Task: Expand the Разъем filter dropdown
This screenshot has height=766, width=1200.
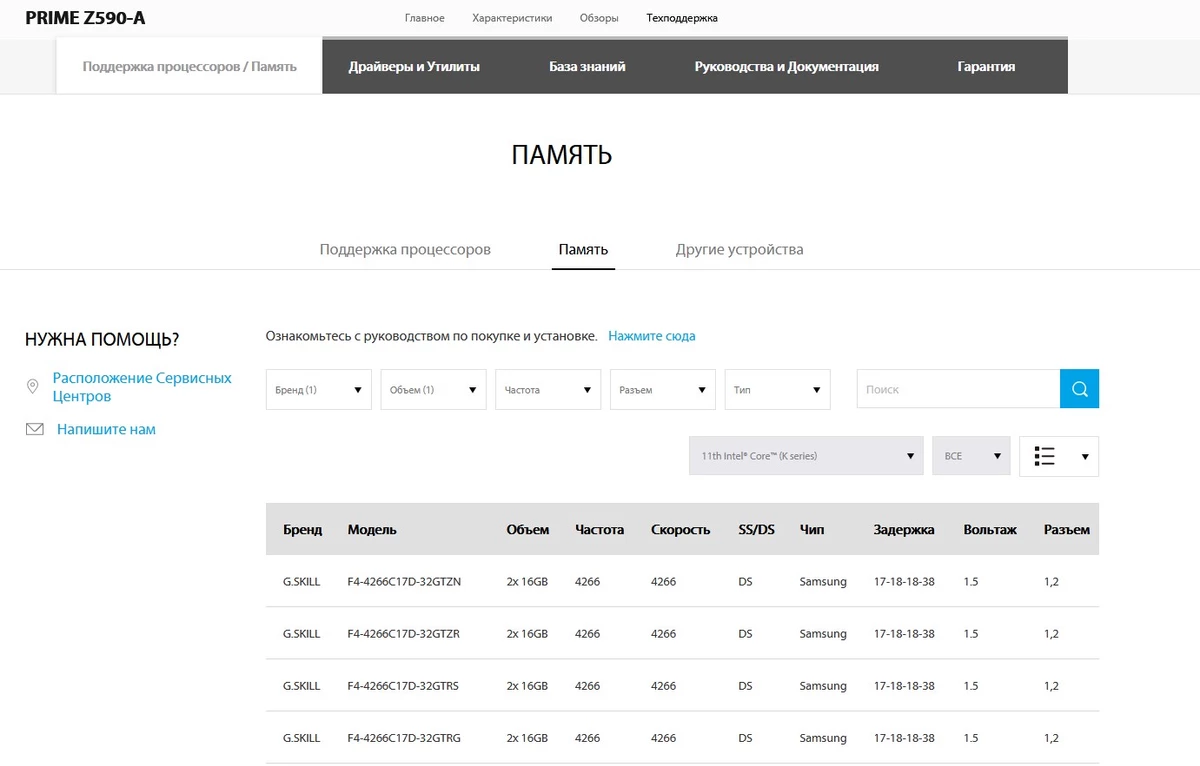Action: (x=663, y=389)
